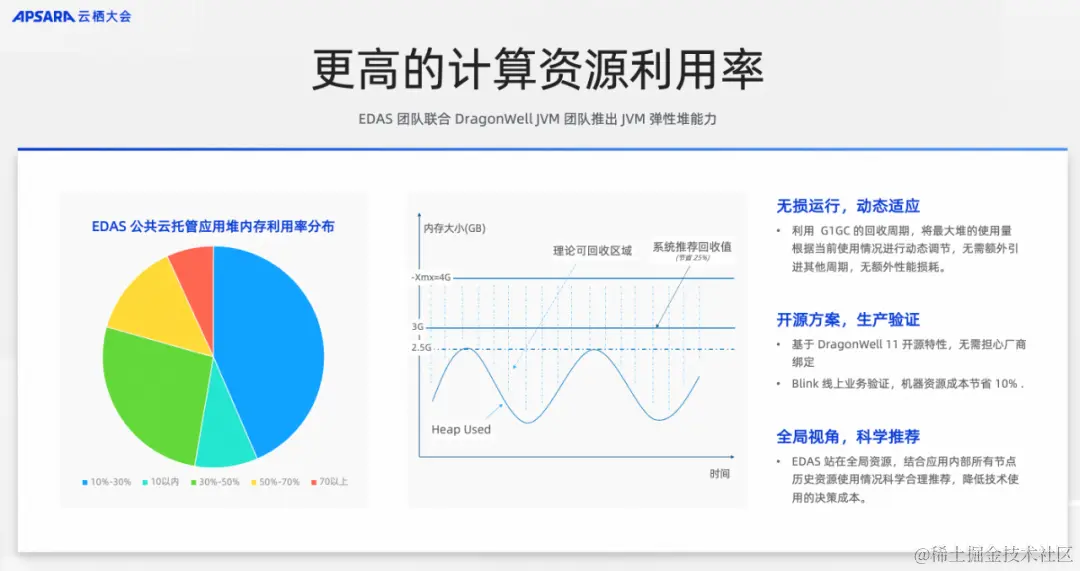Click the 时间 axis label
The width and height of the screenshot is (1080, 571).
click(720, 474)
